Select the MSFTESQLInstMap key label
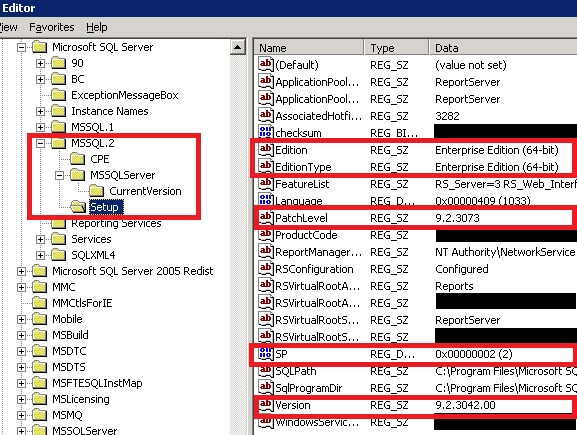This screenshot has width=577, height=435. [97, 383]
